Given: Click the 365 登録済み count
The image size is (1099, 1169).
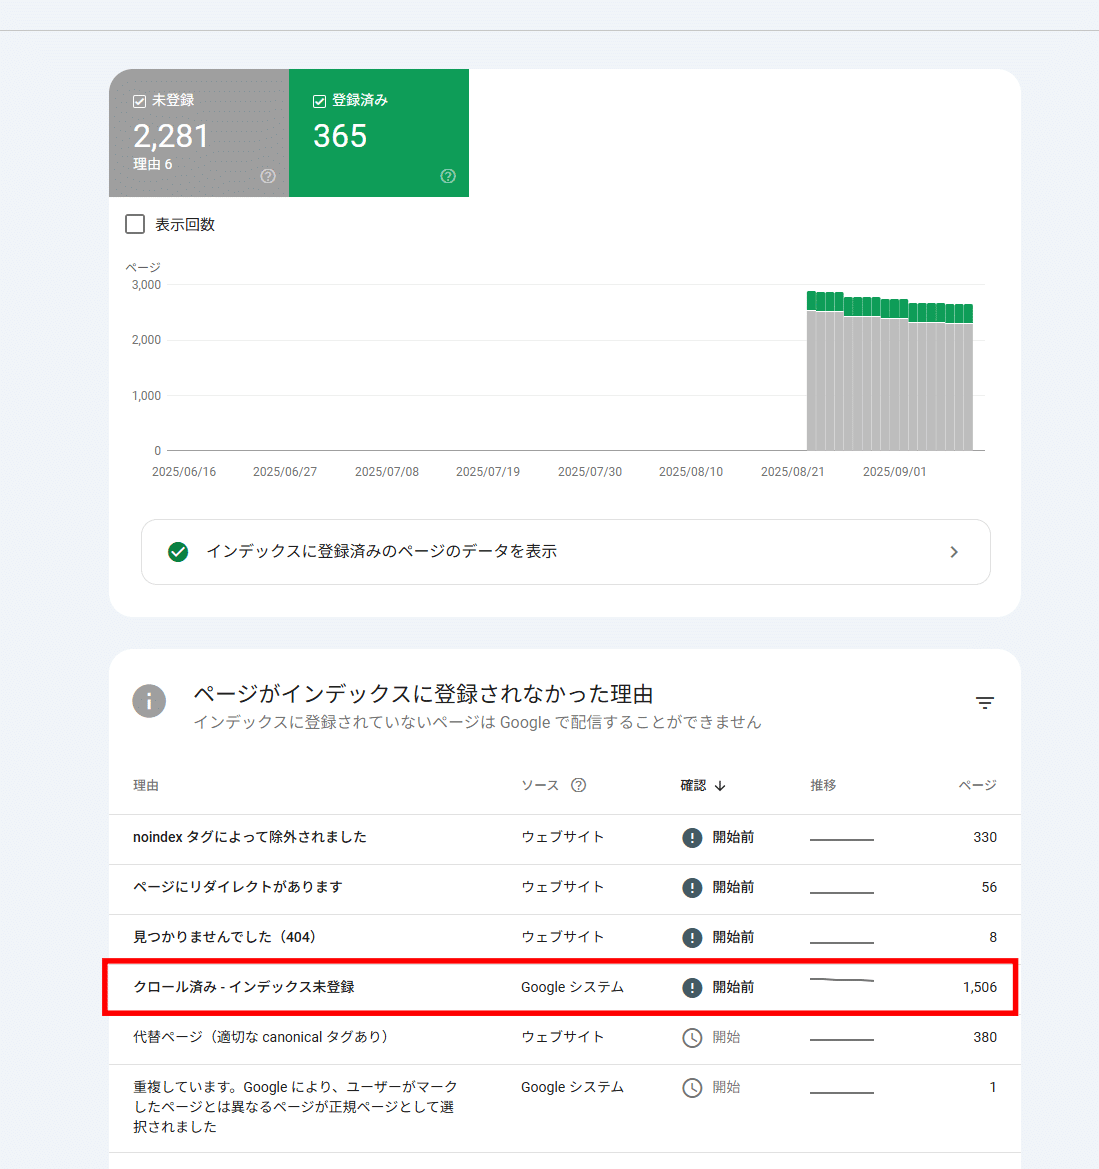Looking at the screenshot, I should click(x=340, y=136).
